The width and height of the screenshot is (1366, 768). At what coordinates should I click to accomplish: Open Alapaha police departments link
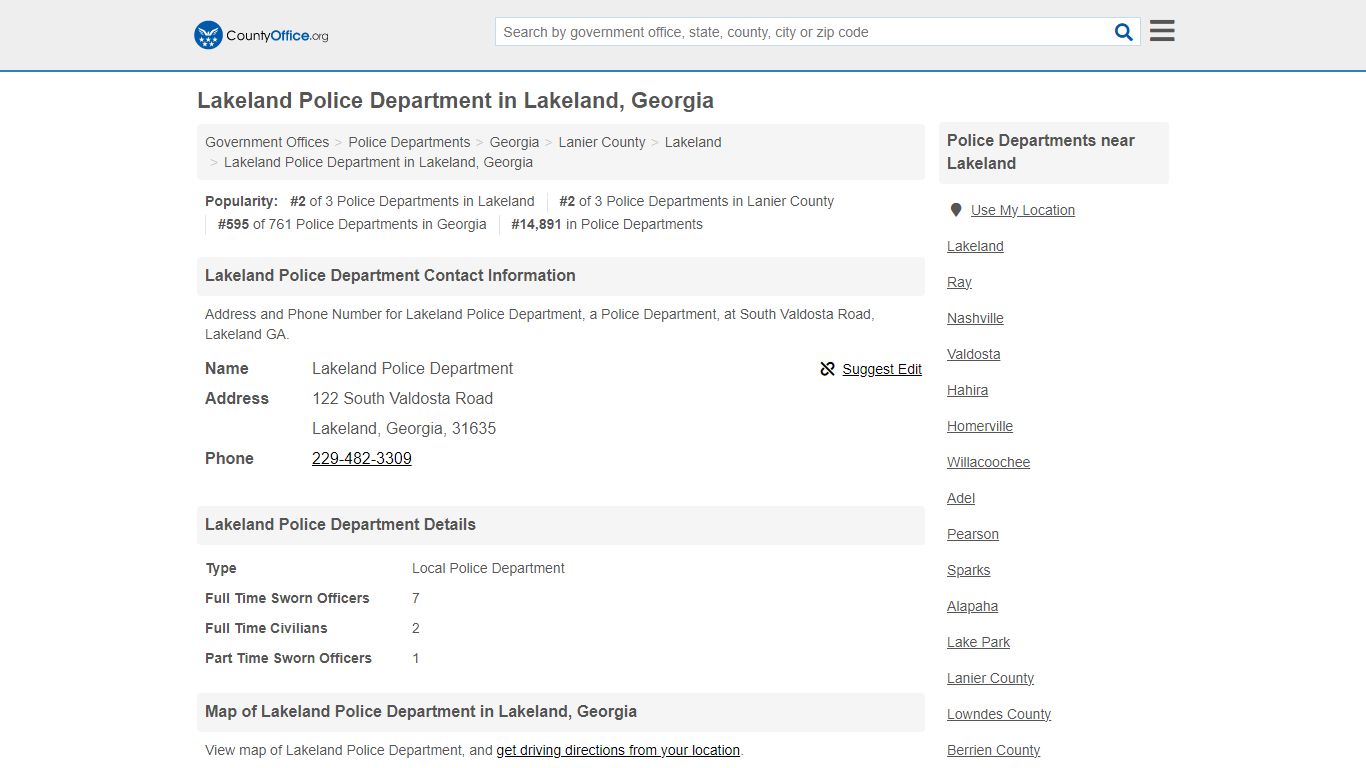(972, 606)
